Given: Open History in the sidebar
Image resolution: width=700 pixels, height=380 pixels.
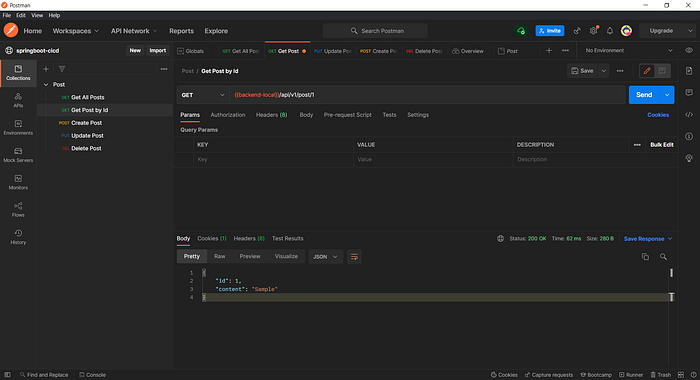Looking at the screenshot, I should [x=18, y=237].
